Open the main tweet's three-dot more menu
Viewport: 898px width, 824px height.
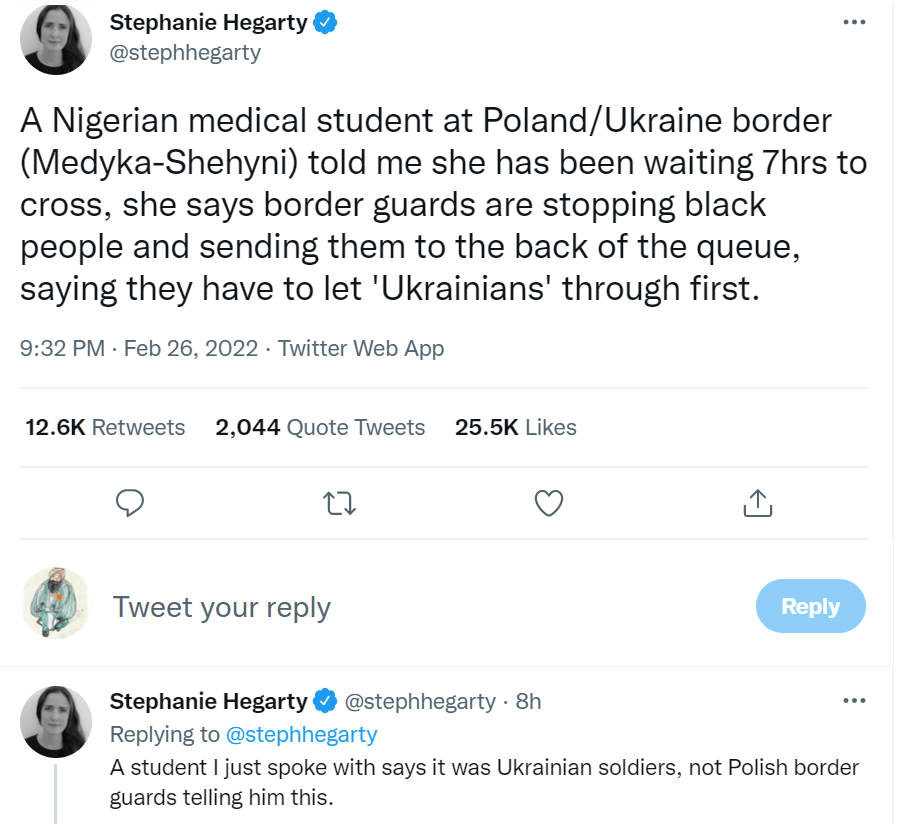tap(852, 22)
